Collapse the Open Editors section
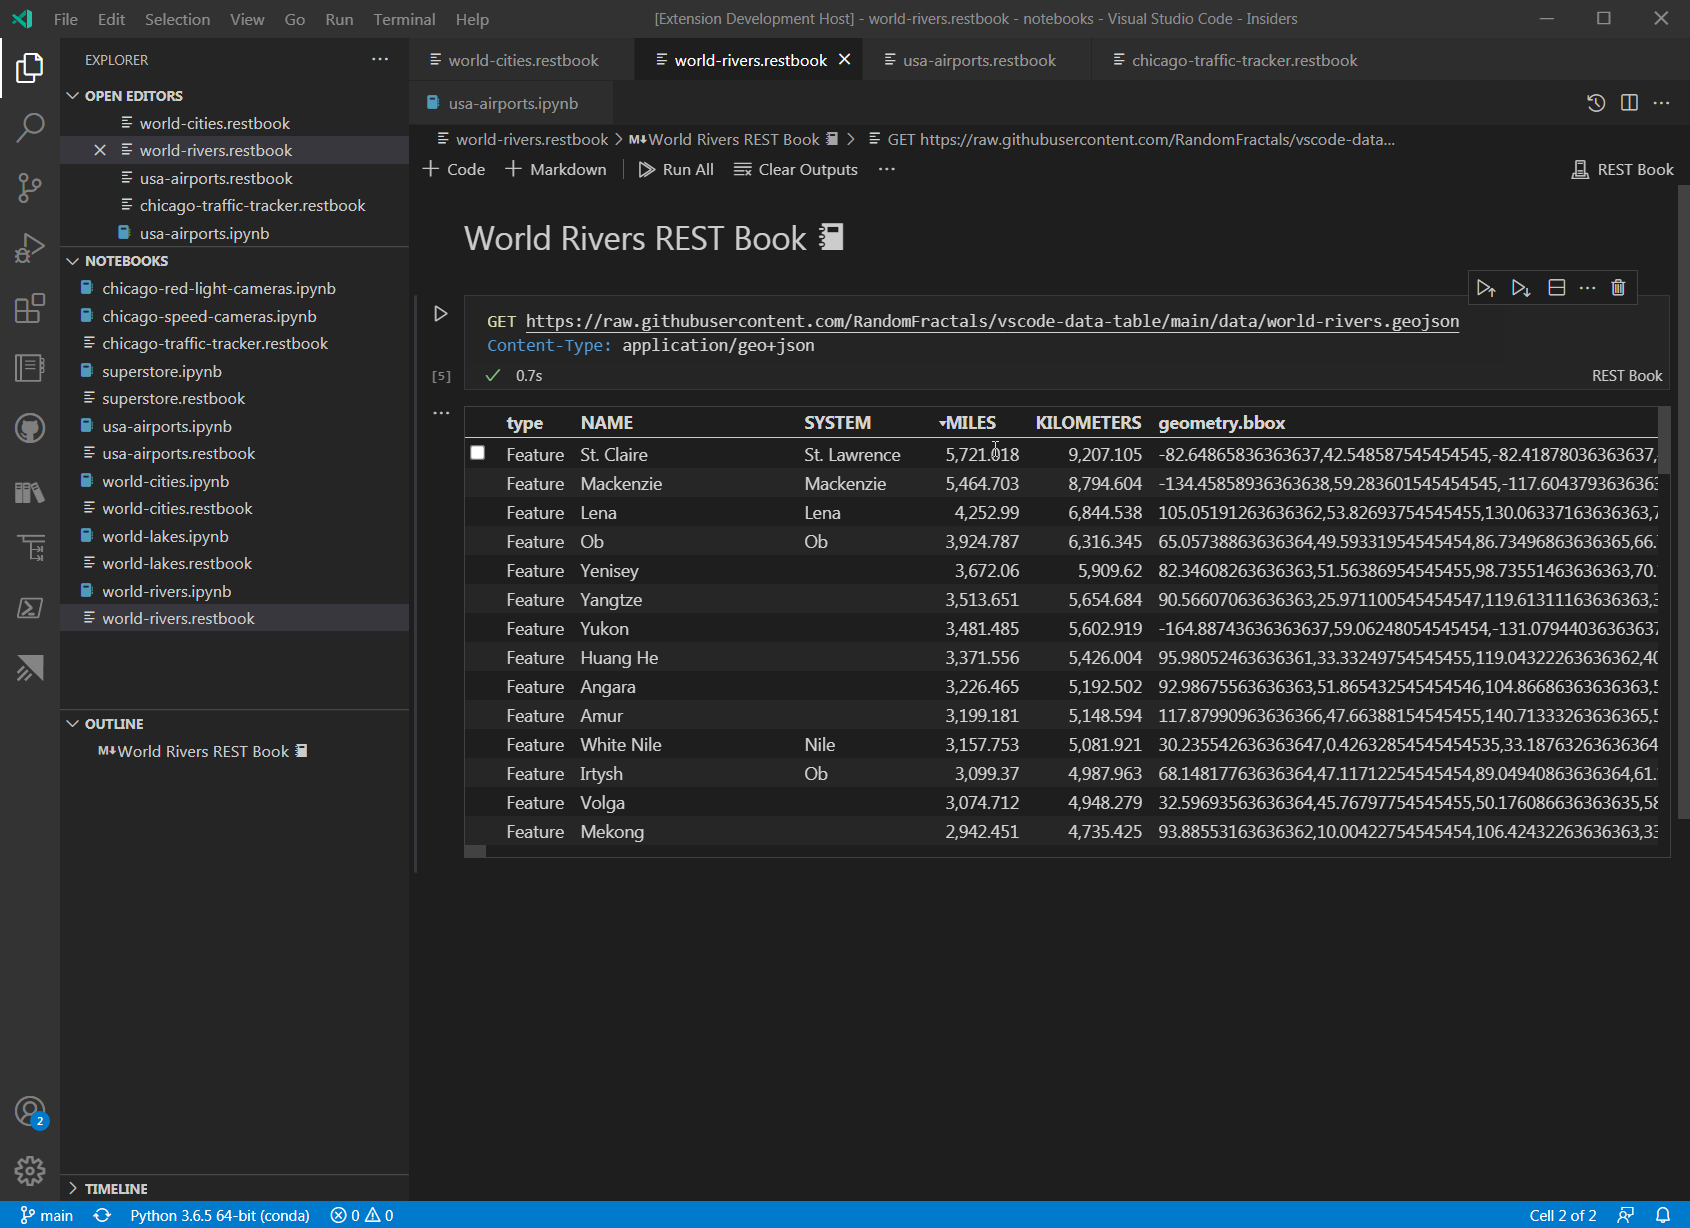The image size is (1690, 1228). 73,96
